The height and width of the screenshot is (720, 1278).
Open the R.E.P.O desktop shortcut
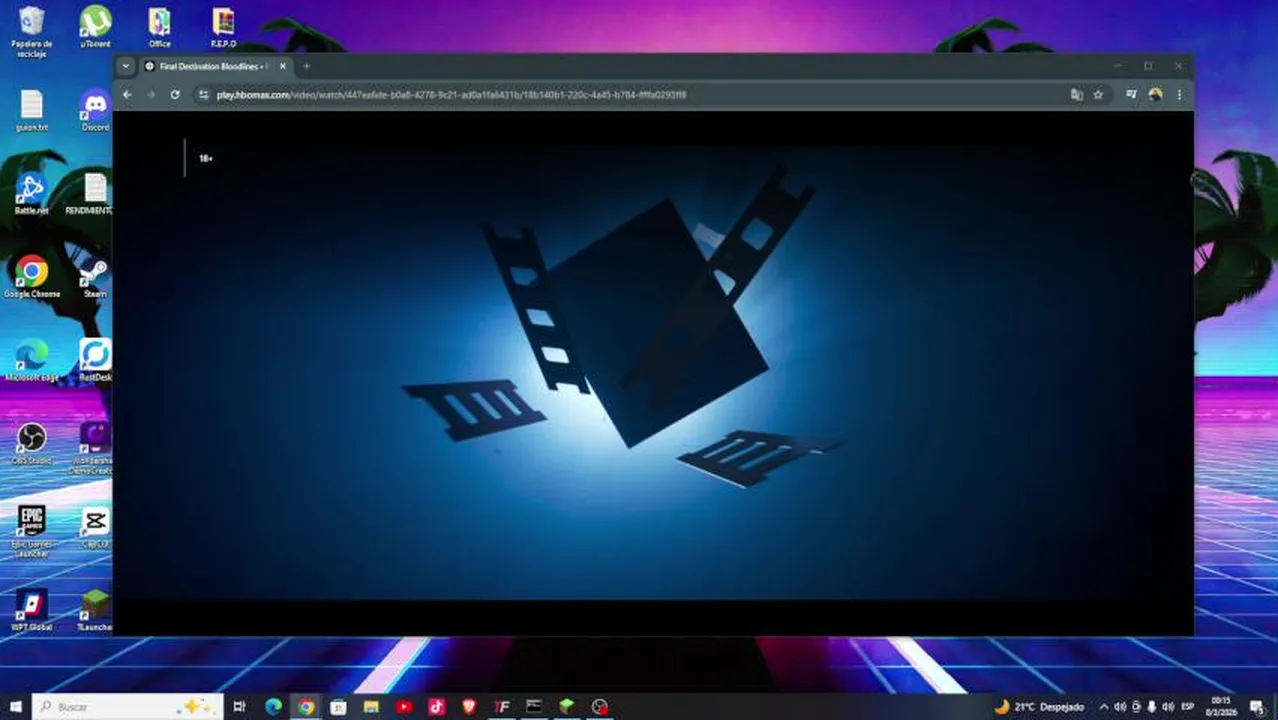pyautogui.click(x=223, y=27)
